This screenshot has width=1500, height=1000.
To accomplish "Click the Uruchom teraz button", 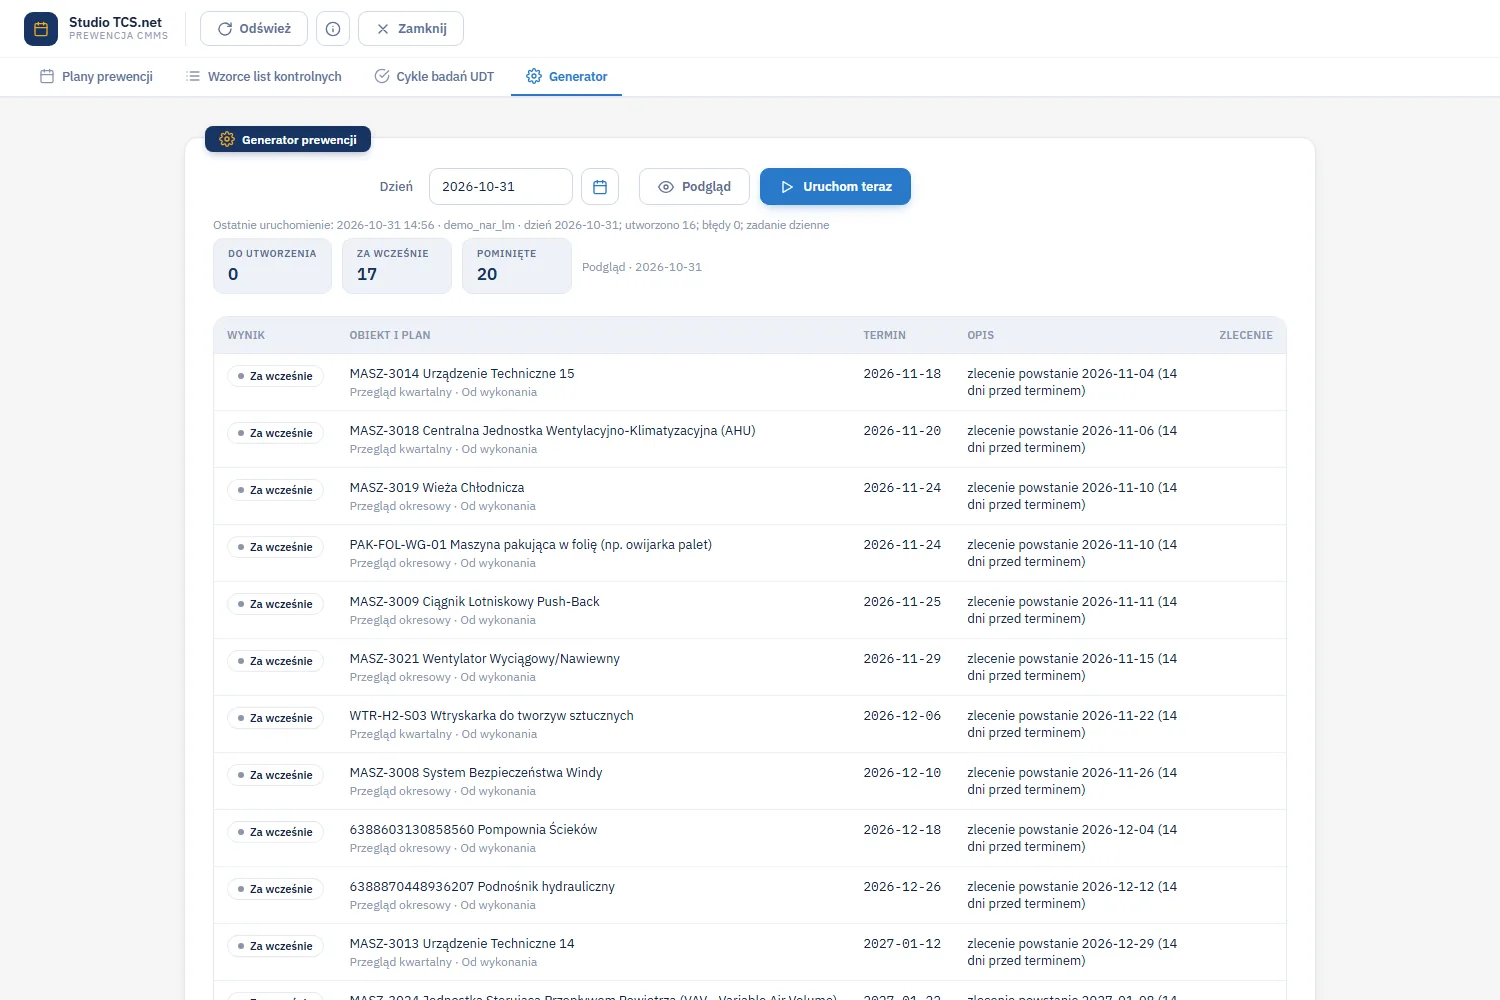I will 835,187.
